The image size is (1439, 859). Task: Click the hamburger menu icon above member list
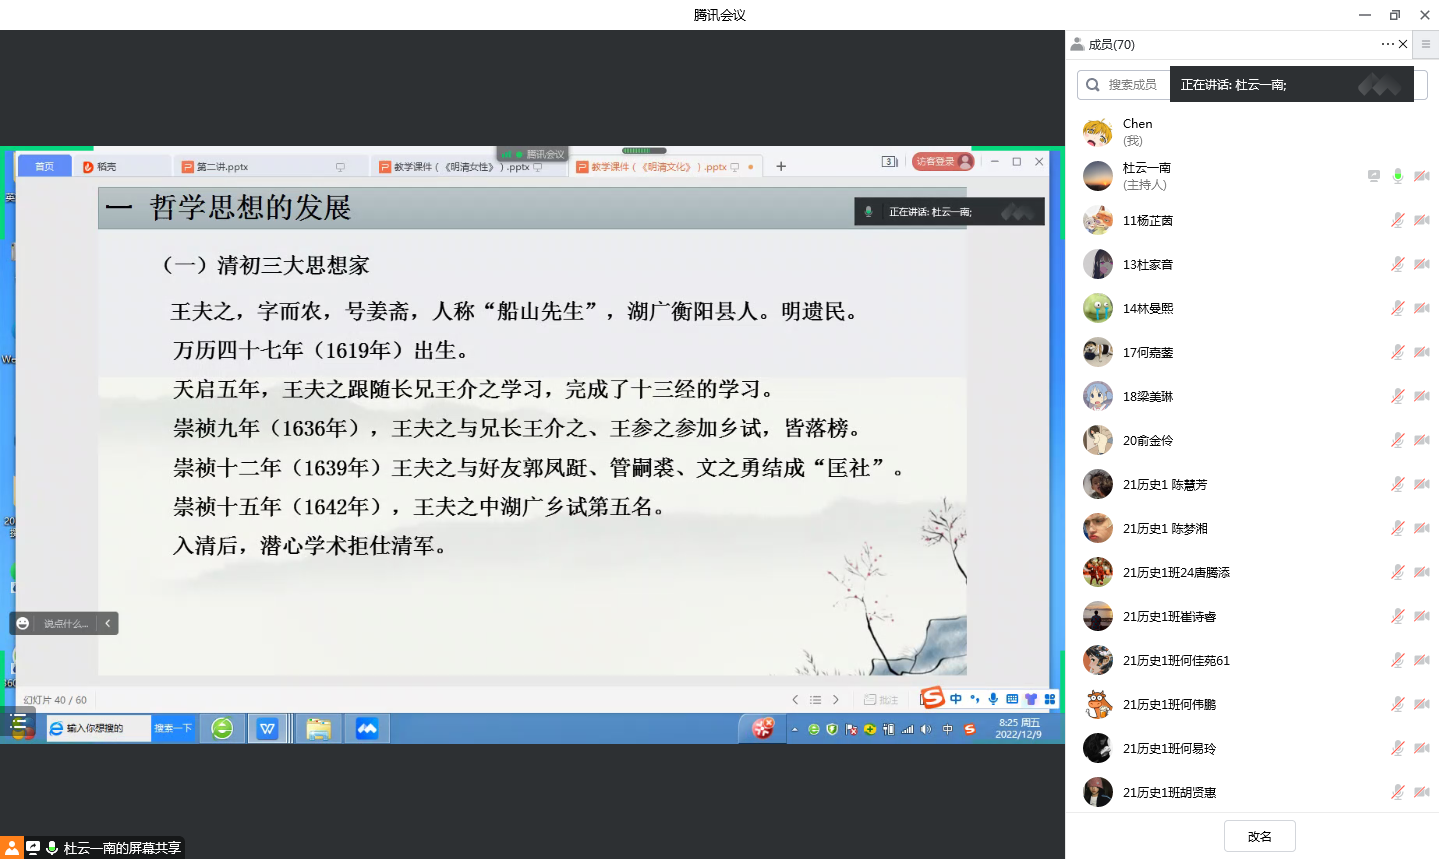tap(1426, 44)
